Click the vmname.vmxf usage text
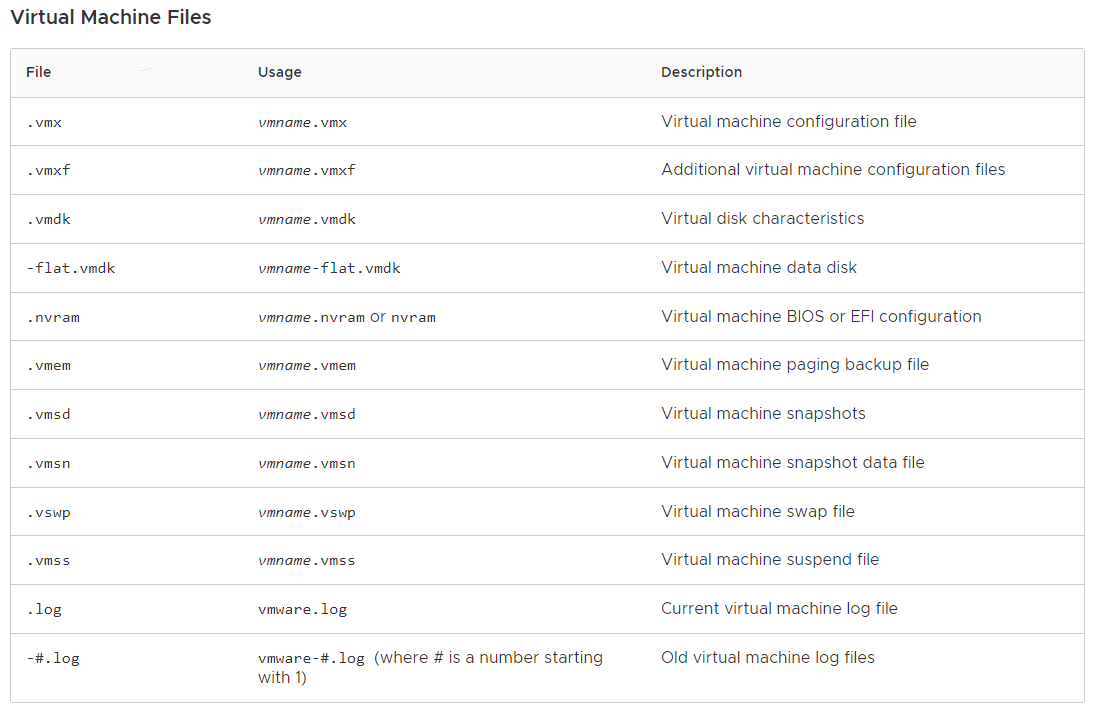 [x=306, y=170]
